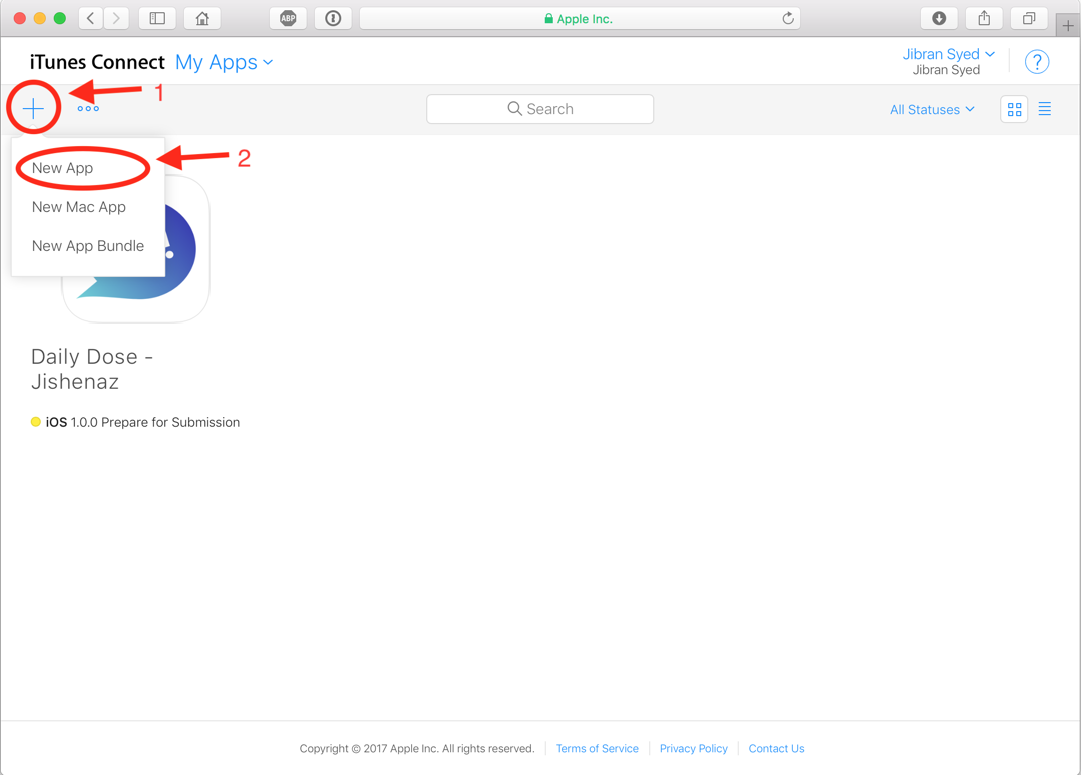Open the help question mark icon
Screen dimensions: 1081x775
click(1037, 62)
